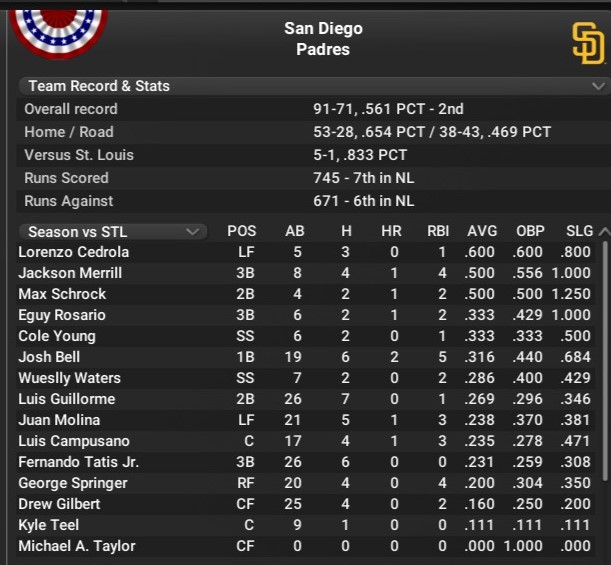
Task: Click the scrollbar up arrow beside SLG
Action: [x=603, y=232]
